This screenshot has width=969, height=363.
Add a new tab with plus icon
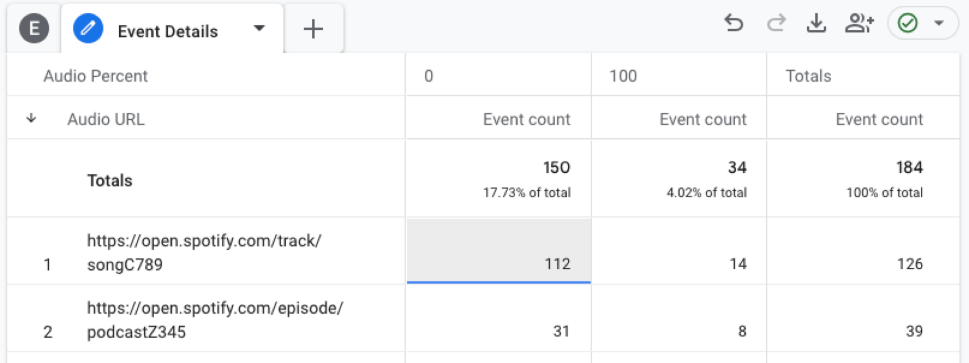click(314, 29)
